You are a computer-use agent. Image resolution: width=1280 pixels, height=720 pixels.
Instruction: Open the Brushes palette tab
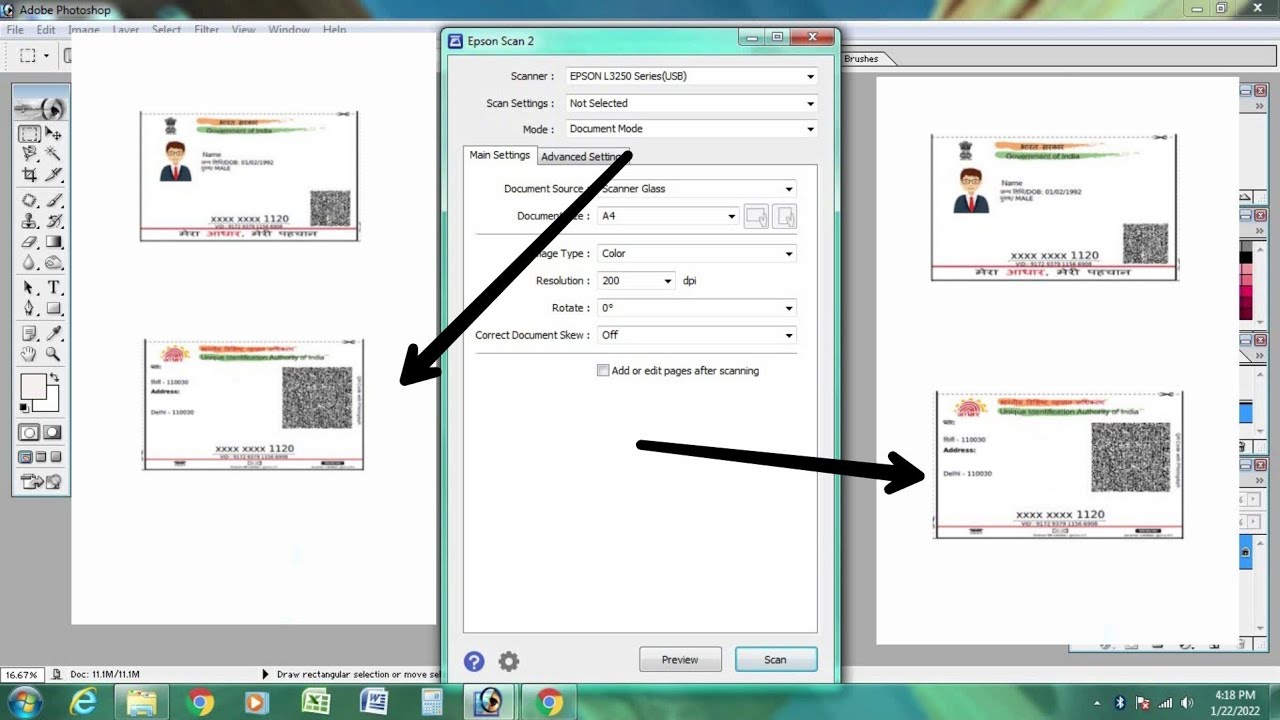click(861, 59)
